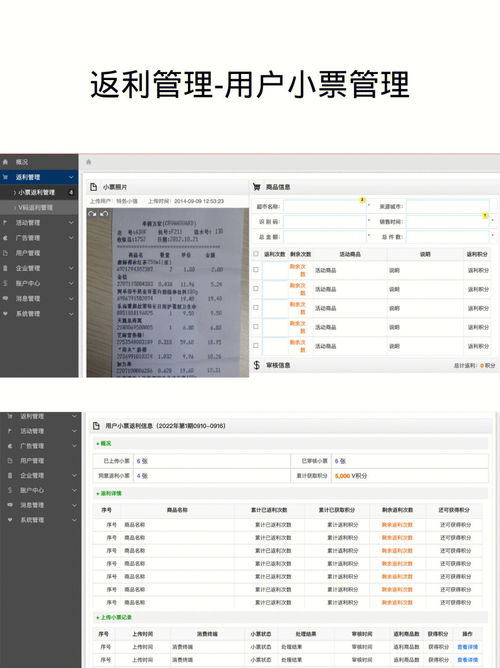Open 查看详情 in first upload record row

point(467,647)
